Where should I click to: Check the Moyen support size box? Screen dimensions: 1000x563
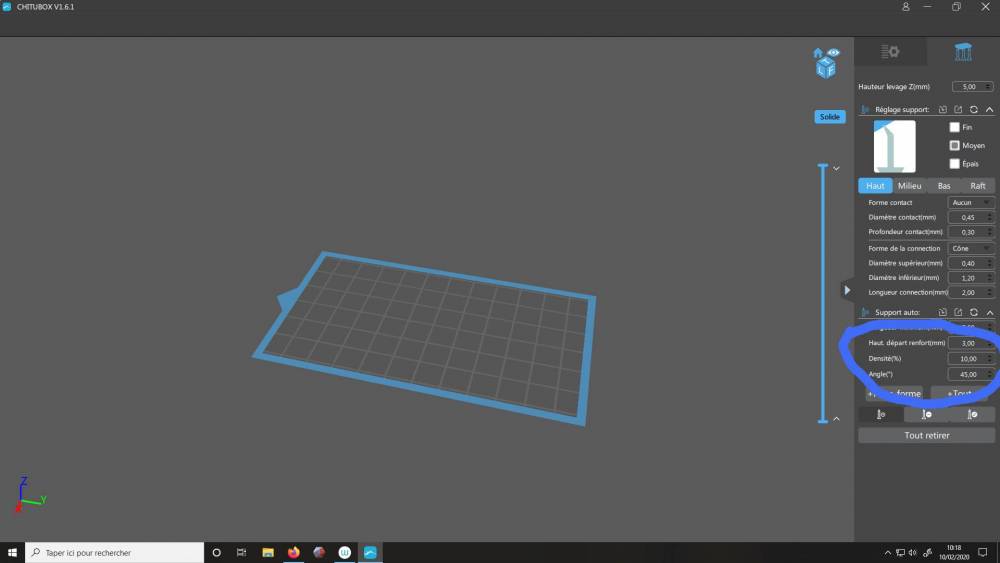954,145
